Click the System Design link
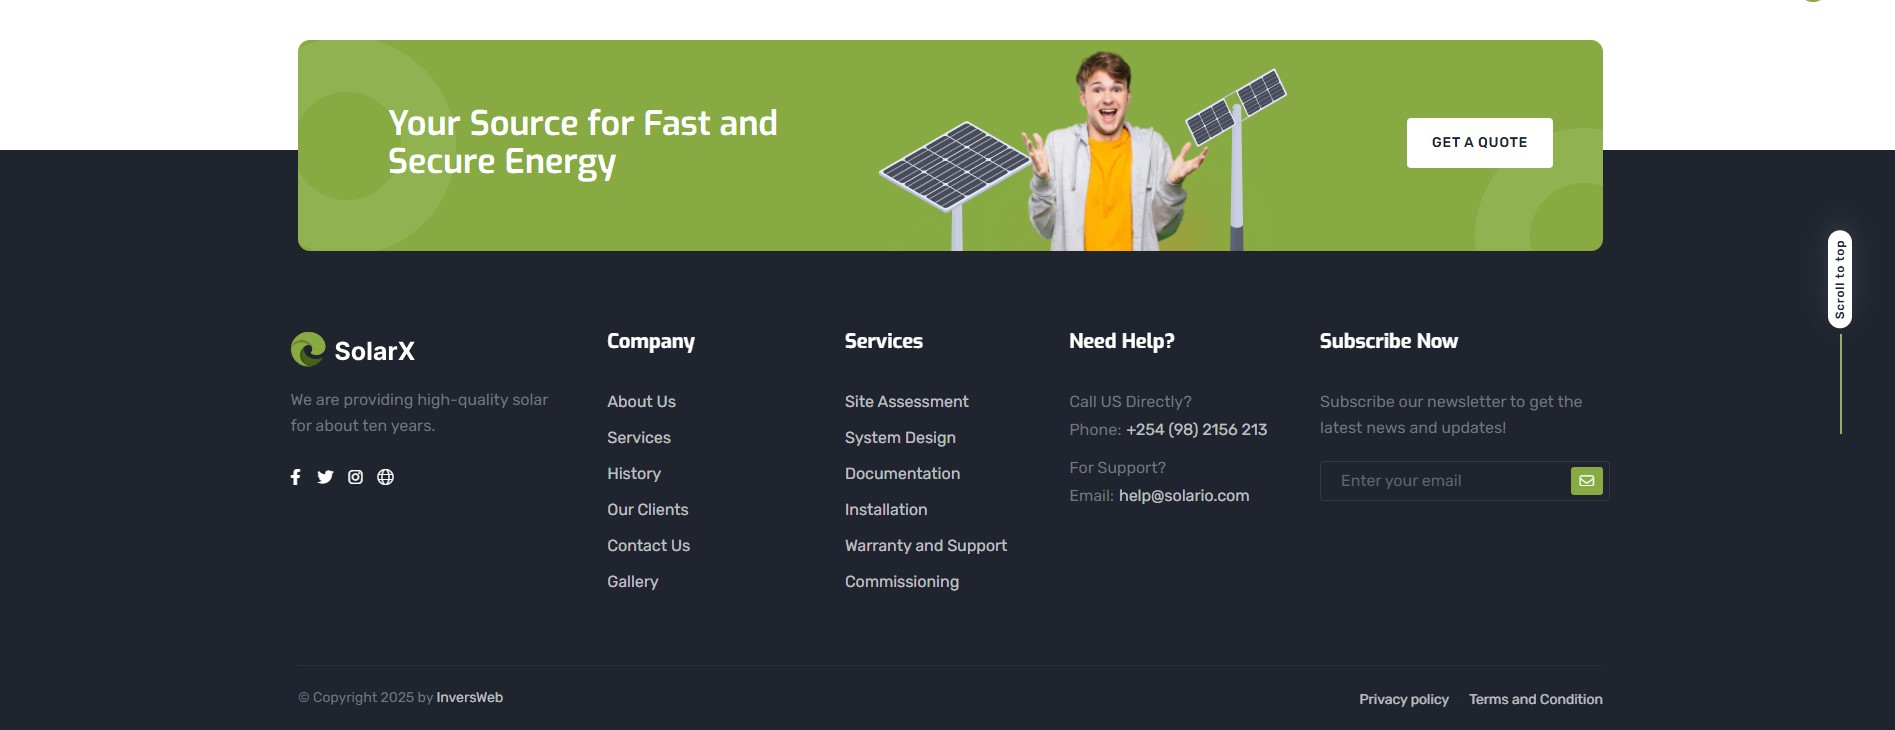 900,437
